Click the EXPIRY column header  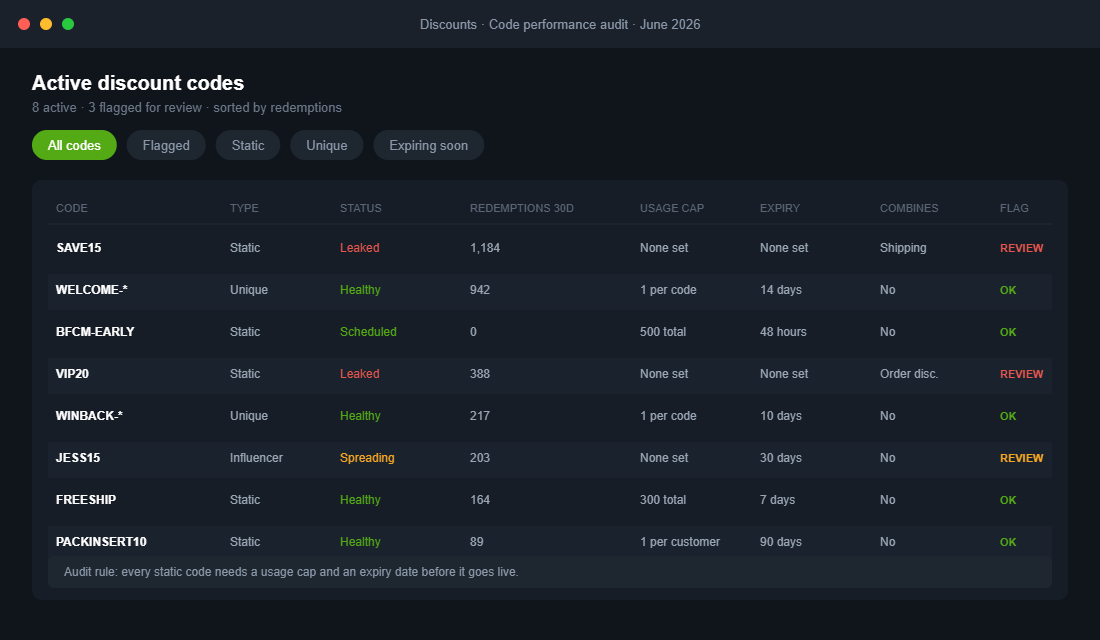(x=780, y=208)
